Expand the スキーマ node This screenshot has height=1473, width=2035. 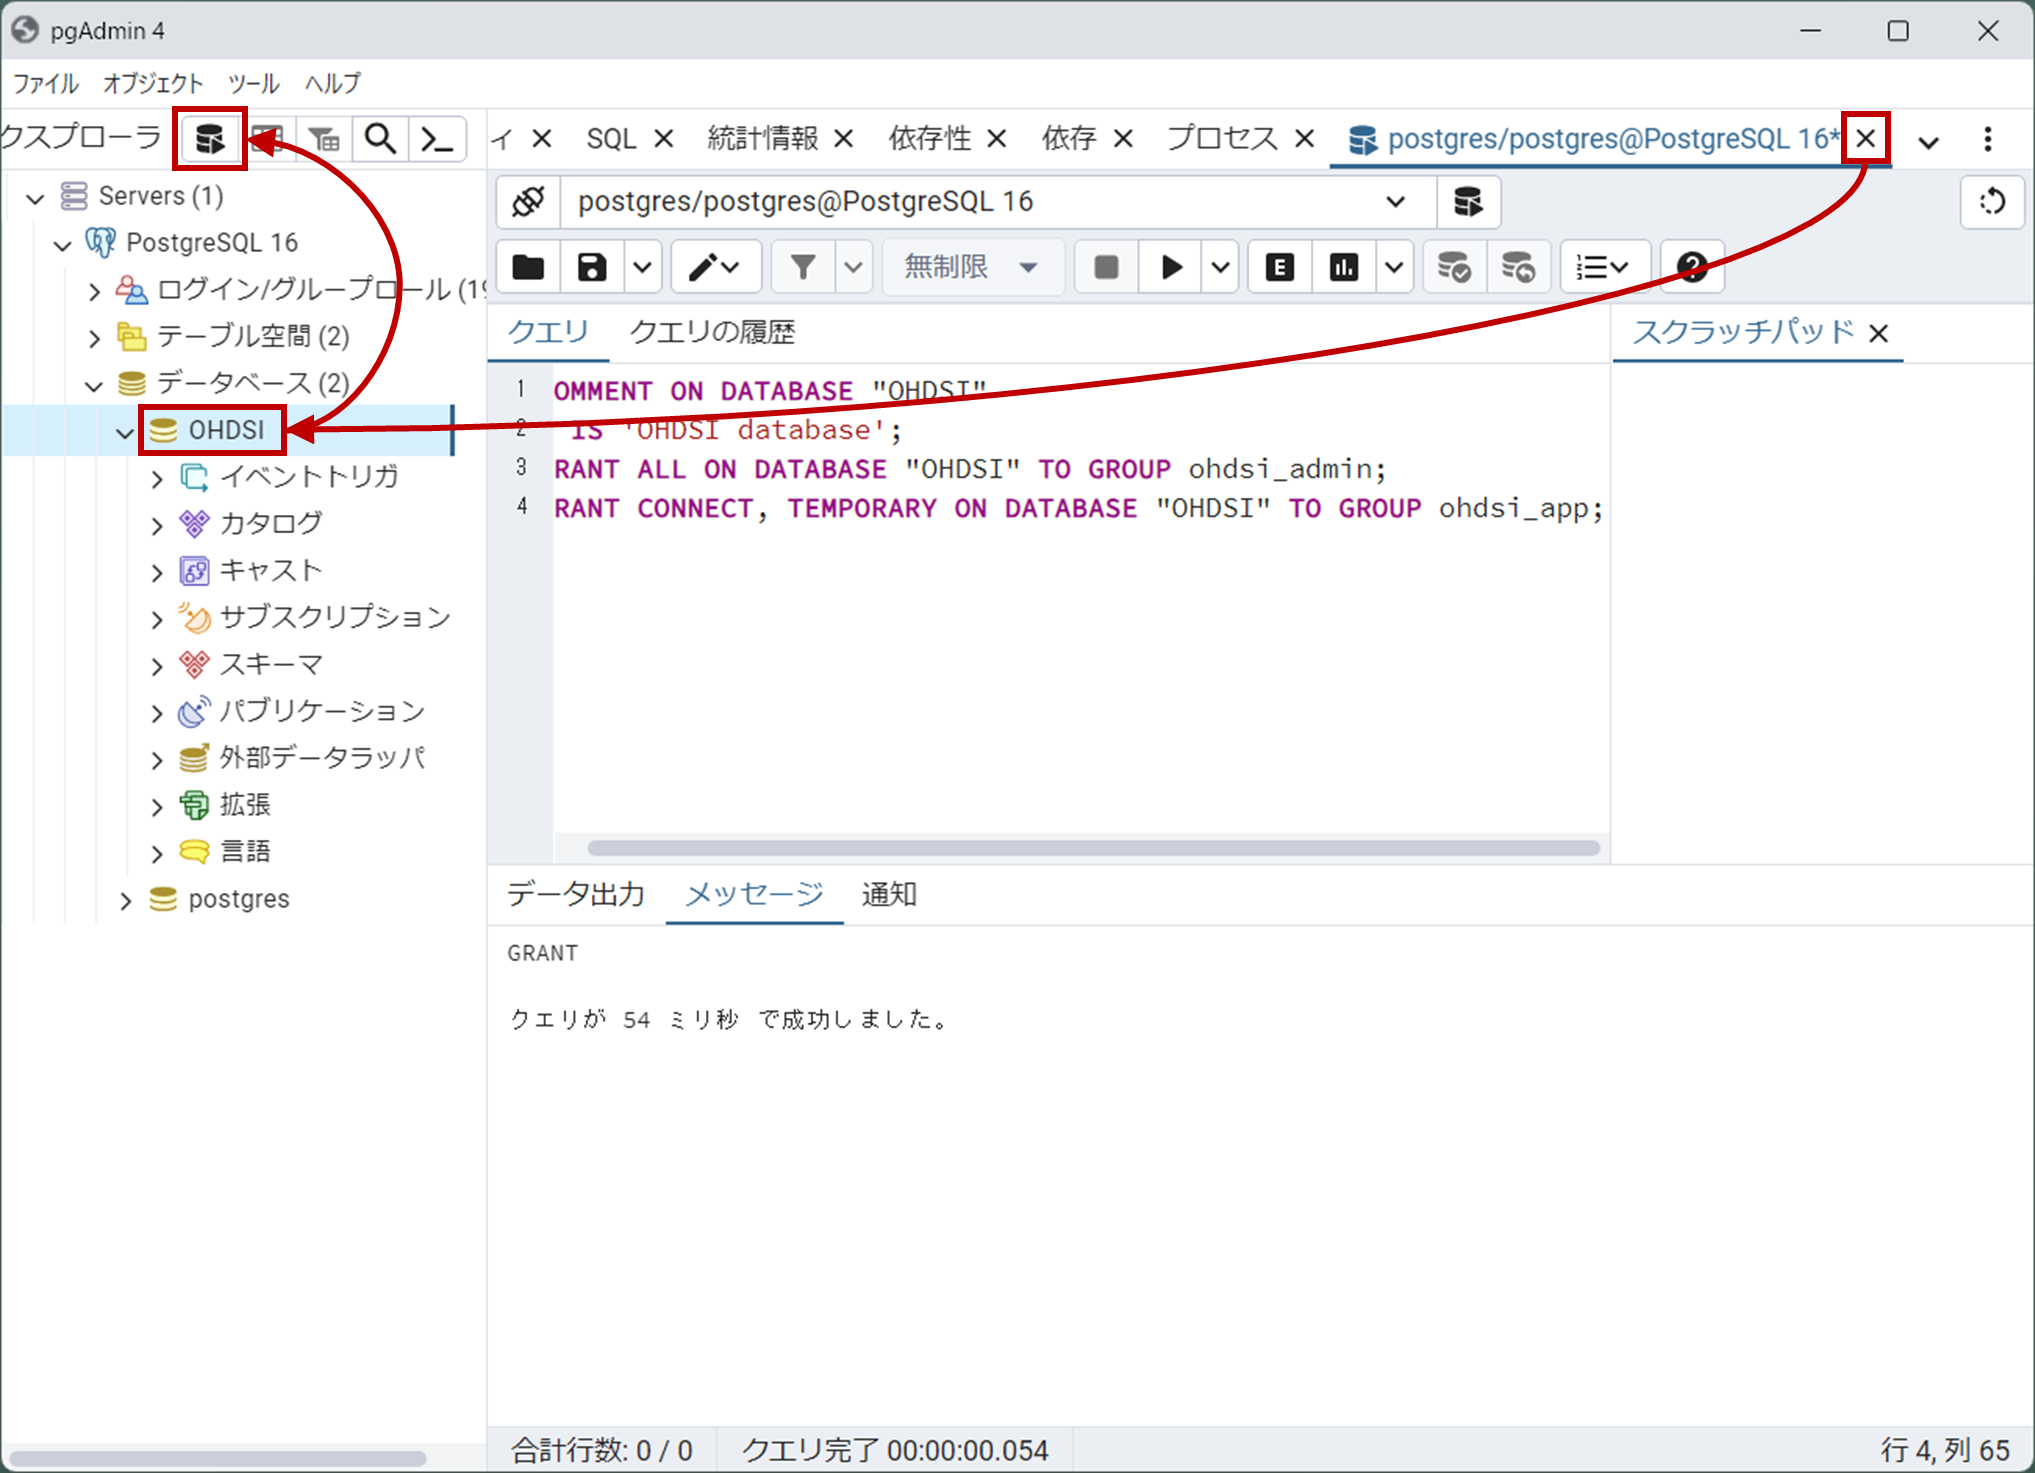click(156, 666)
